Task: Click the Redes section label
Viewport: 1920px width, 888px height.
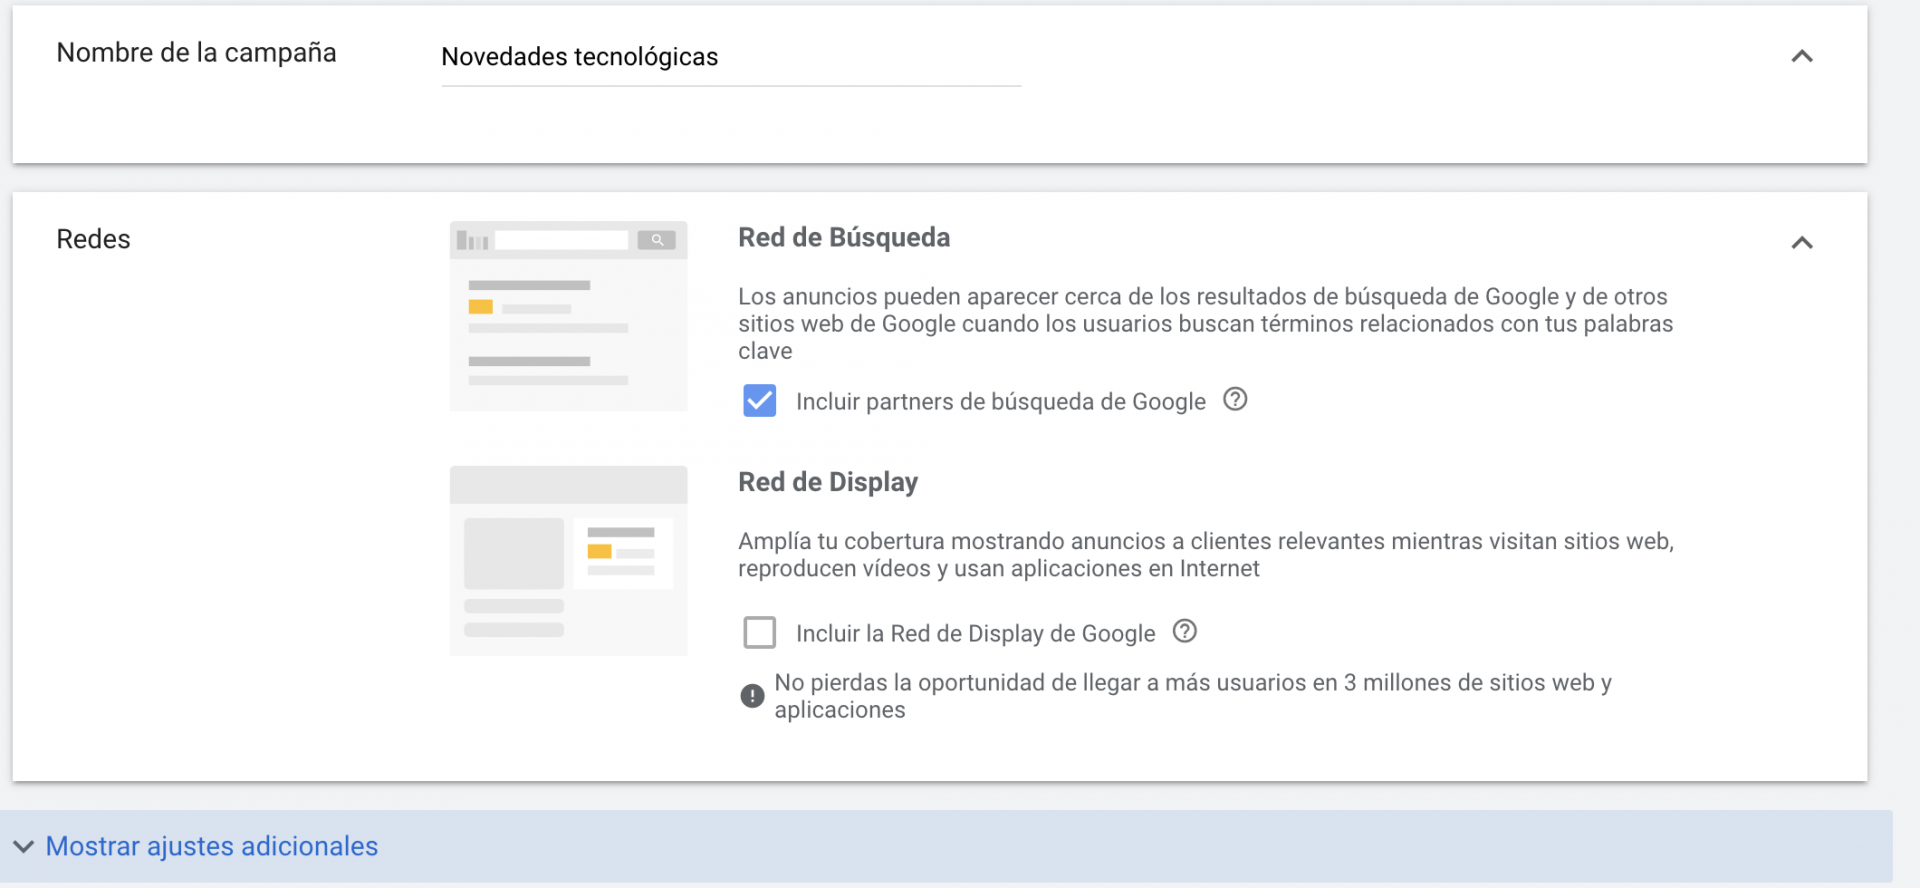Action: 93,240
